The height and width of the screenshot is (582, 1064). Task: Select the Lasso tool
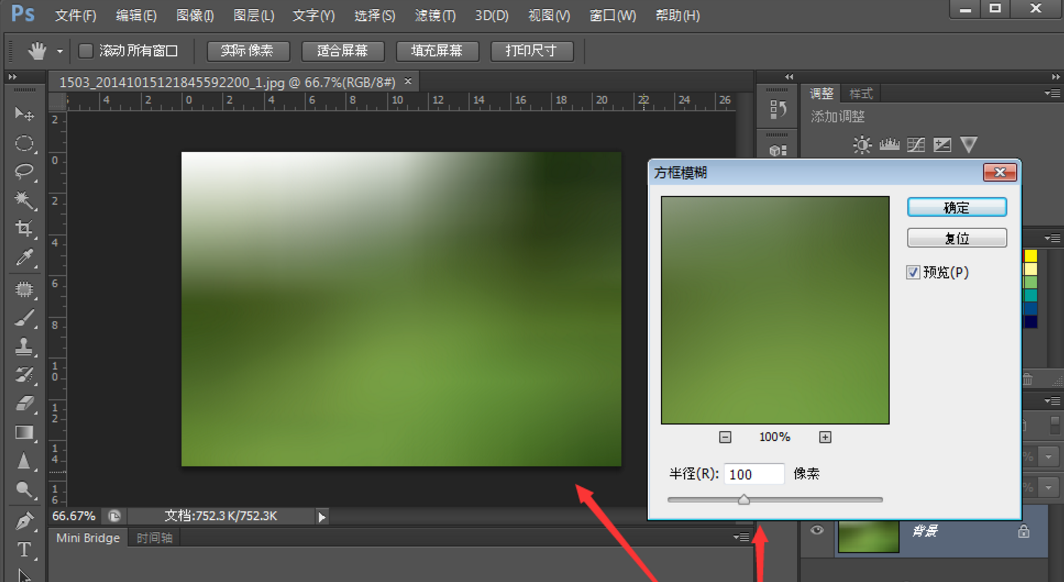tap(24, 171)
